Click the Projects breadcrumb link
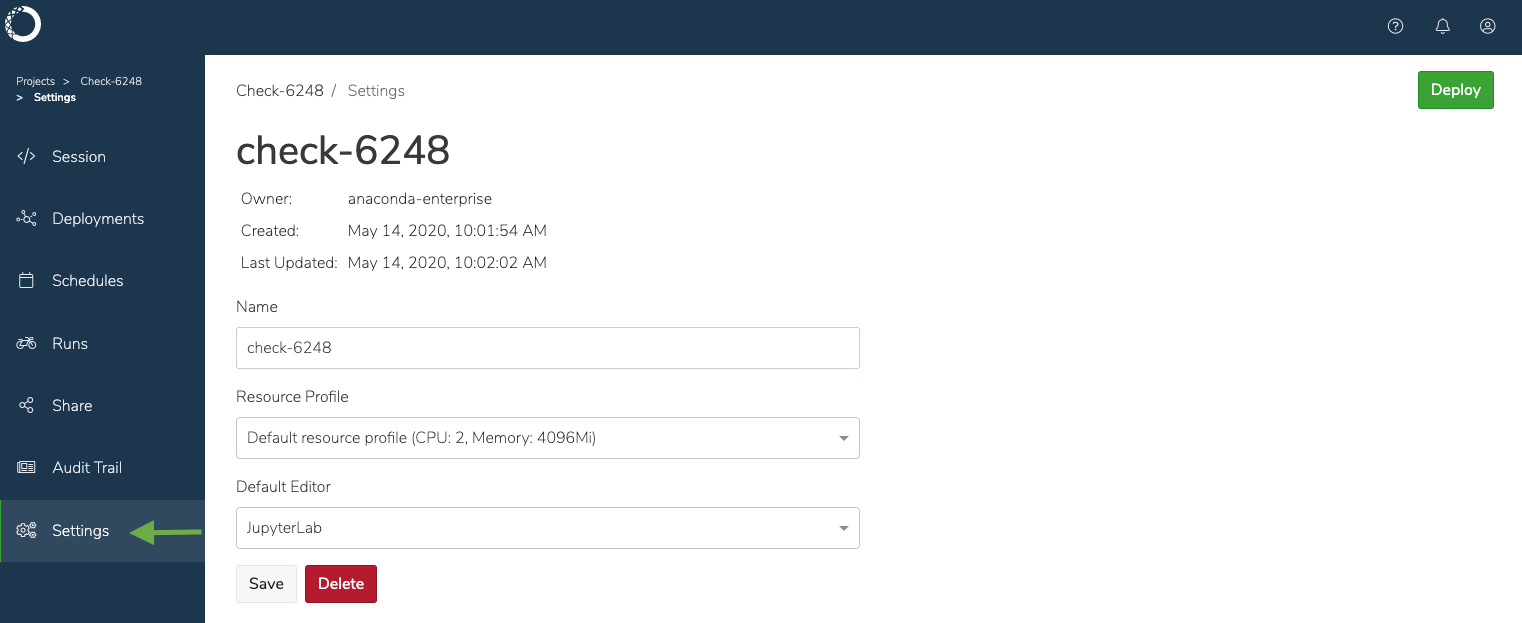This screenshot has height=623, width=1522. click(35, 81)
